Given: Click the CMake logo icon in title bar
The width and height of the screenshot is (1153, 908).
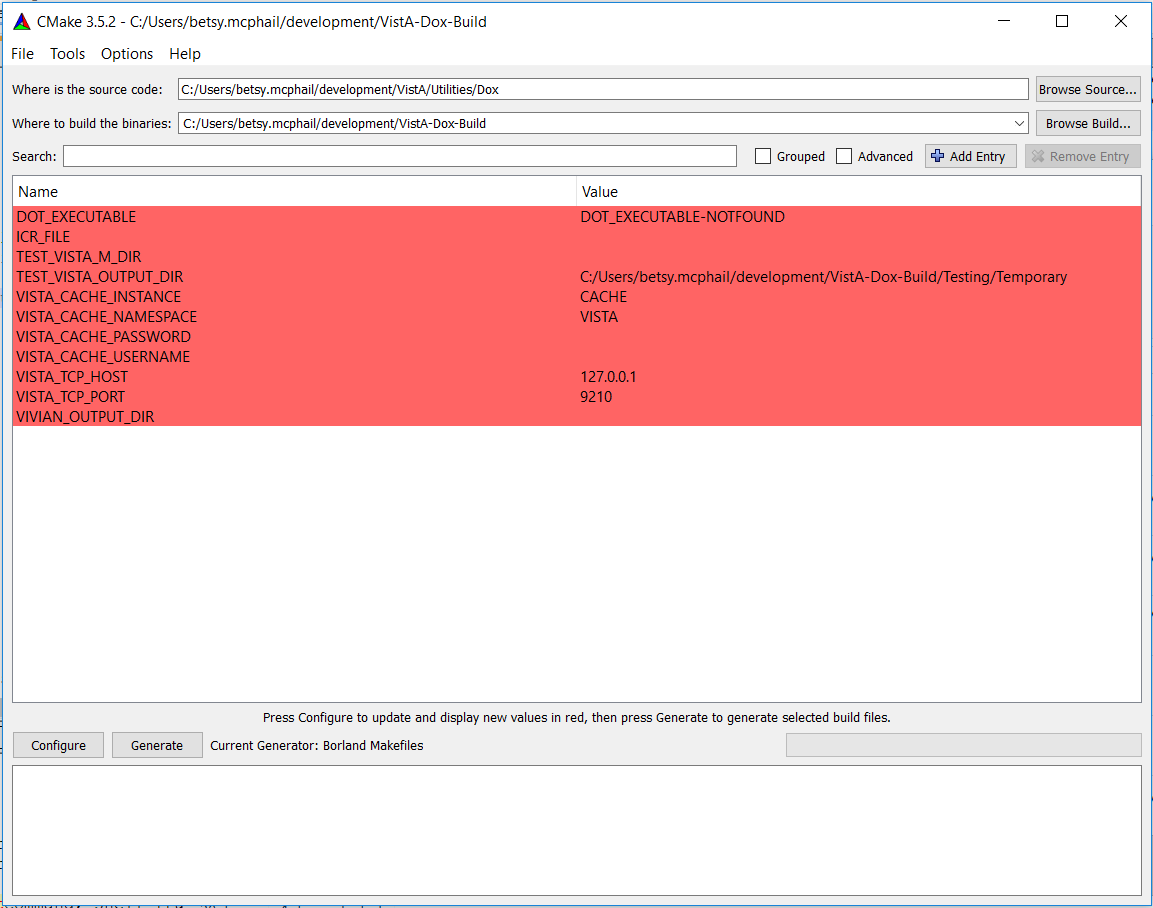Looking at the screenshot, I should pos(21,21).
